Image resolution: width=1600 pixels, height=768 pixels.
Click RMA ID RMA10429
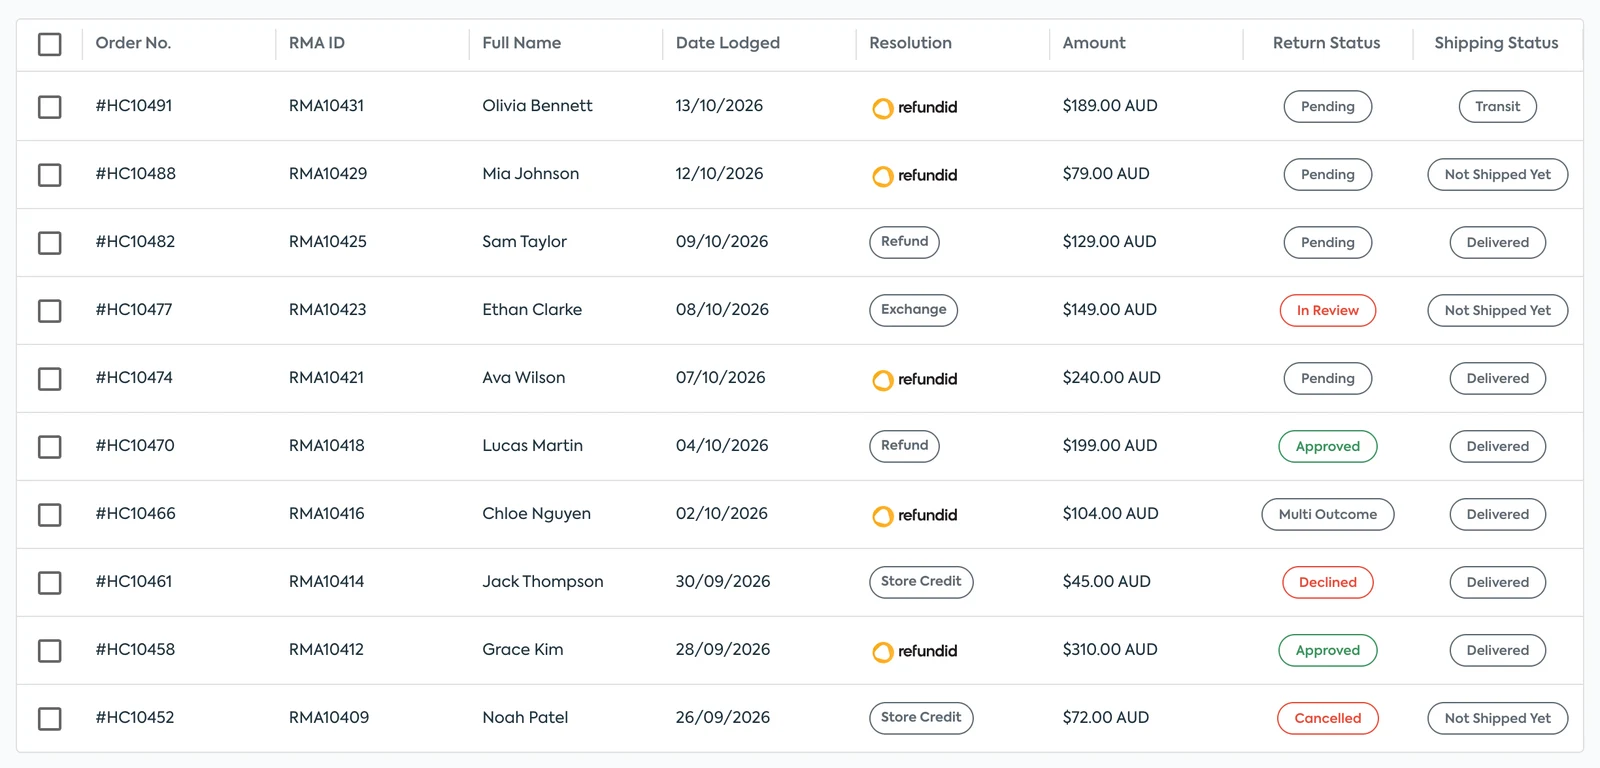tap(328, 174)
